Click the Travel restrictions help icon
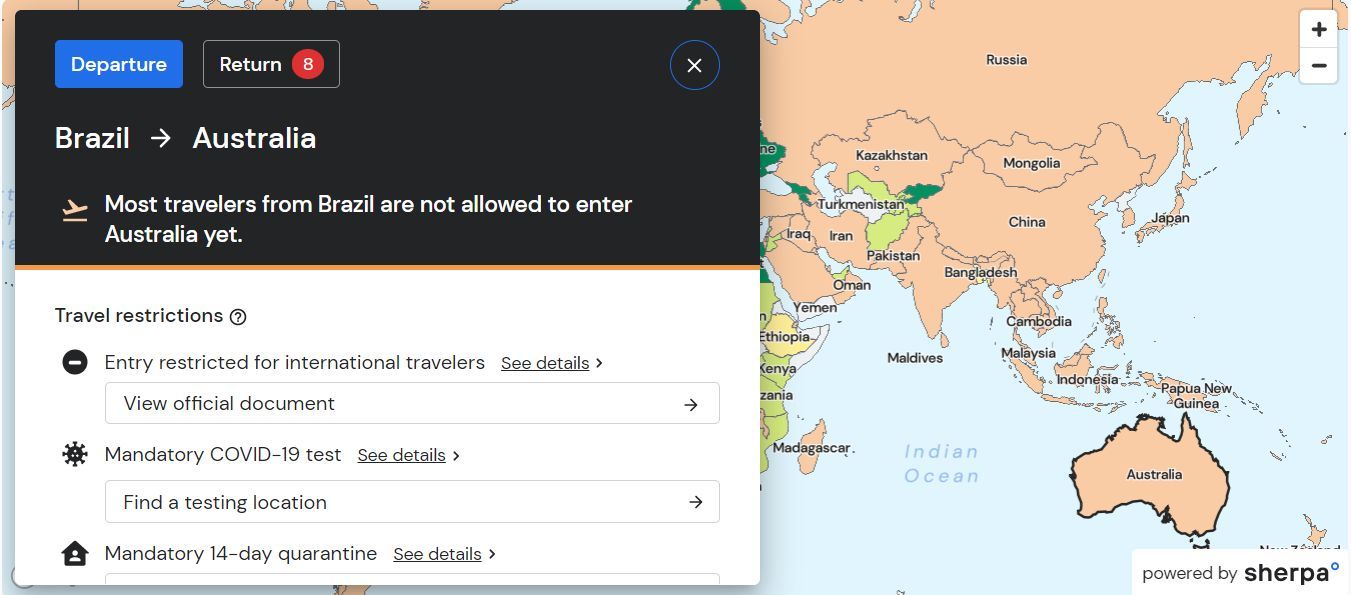 [x=238, y=317]
